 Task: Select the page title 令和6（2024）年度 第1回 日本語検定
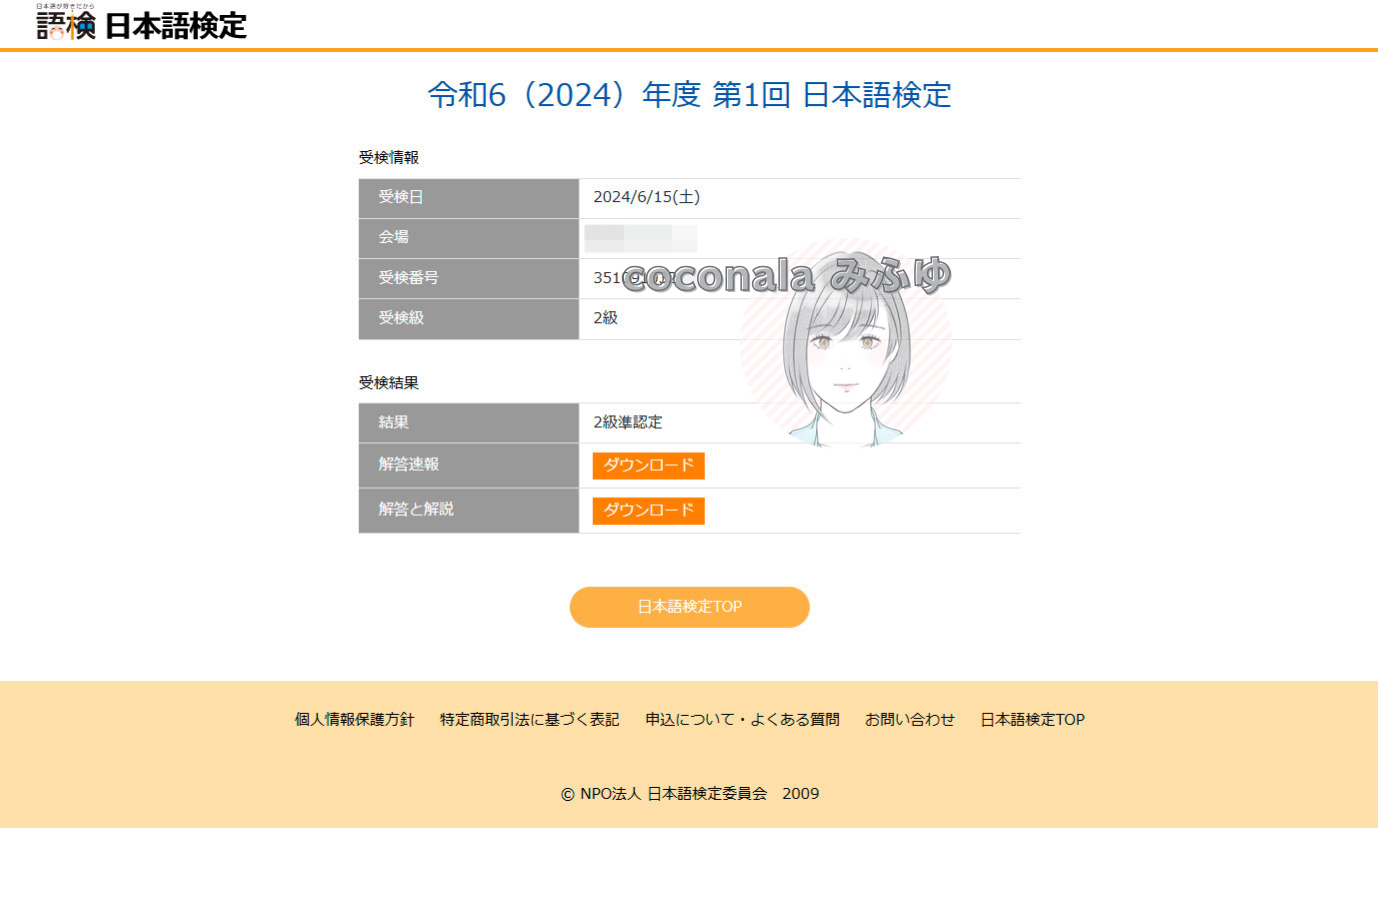[x=689, y=95]
